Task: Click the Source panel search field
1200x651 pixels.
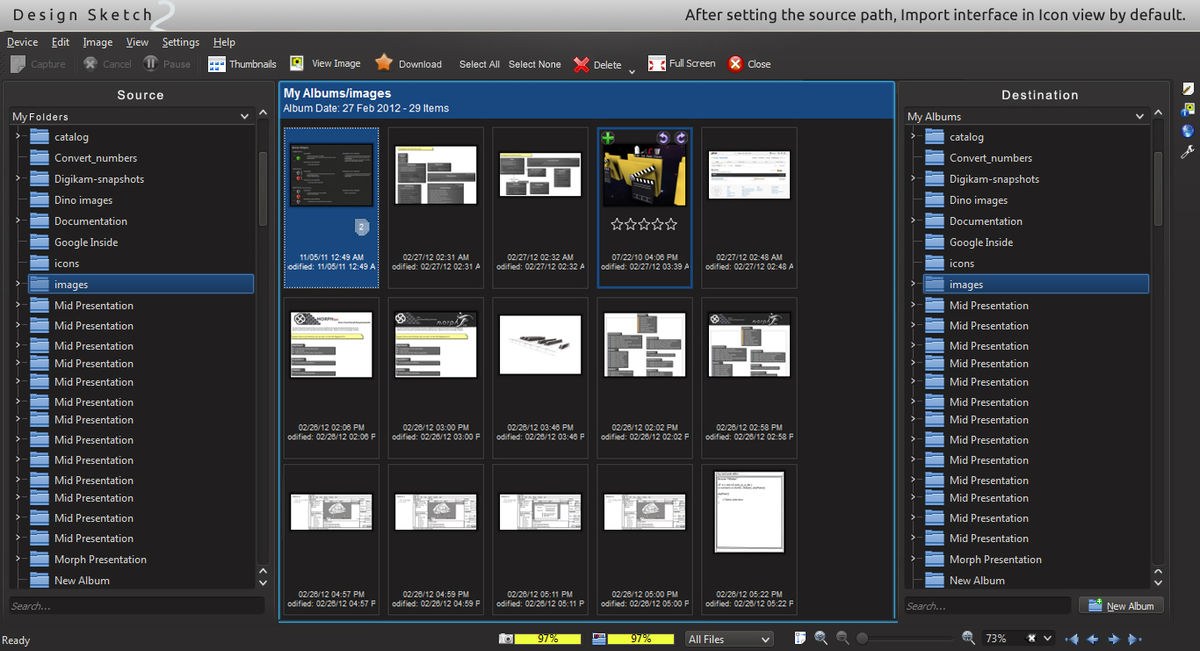Action: [x=136, y=606]
